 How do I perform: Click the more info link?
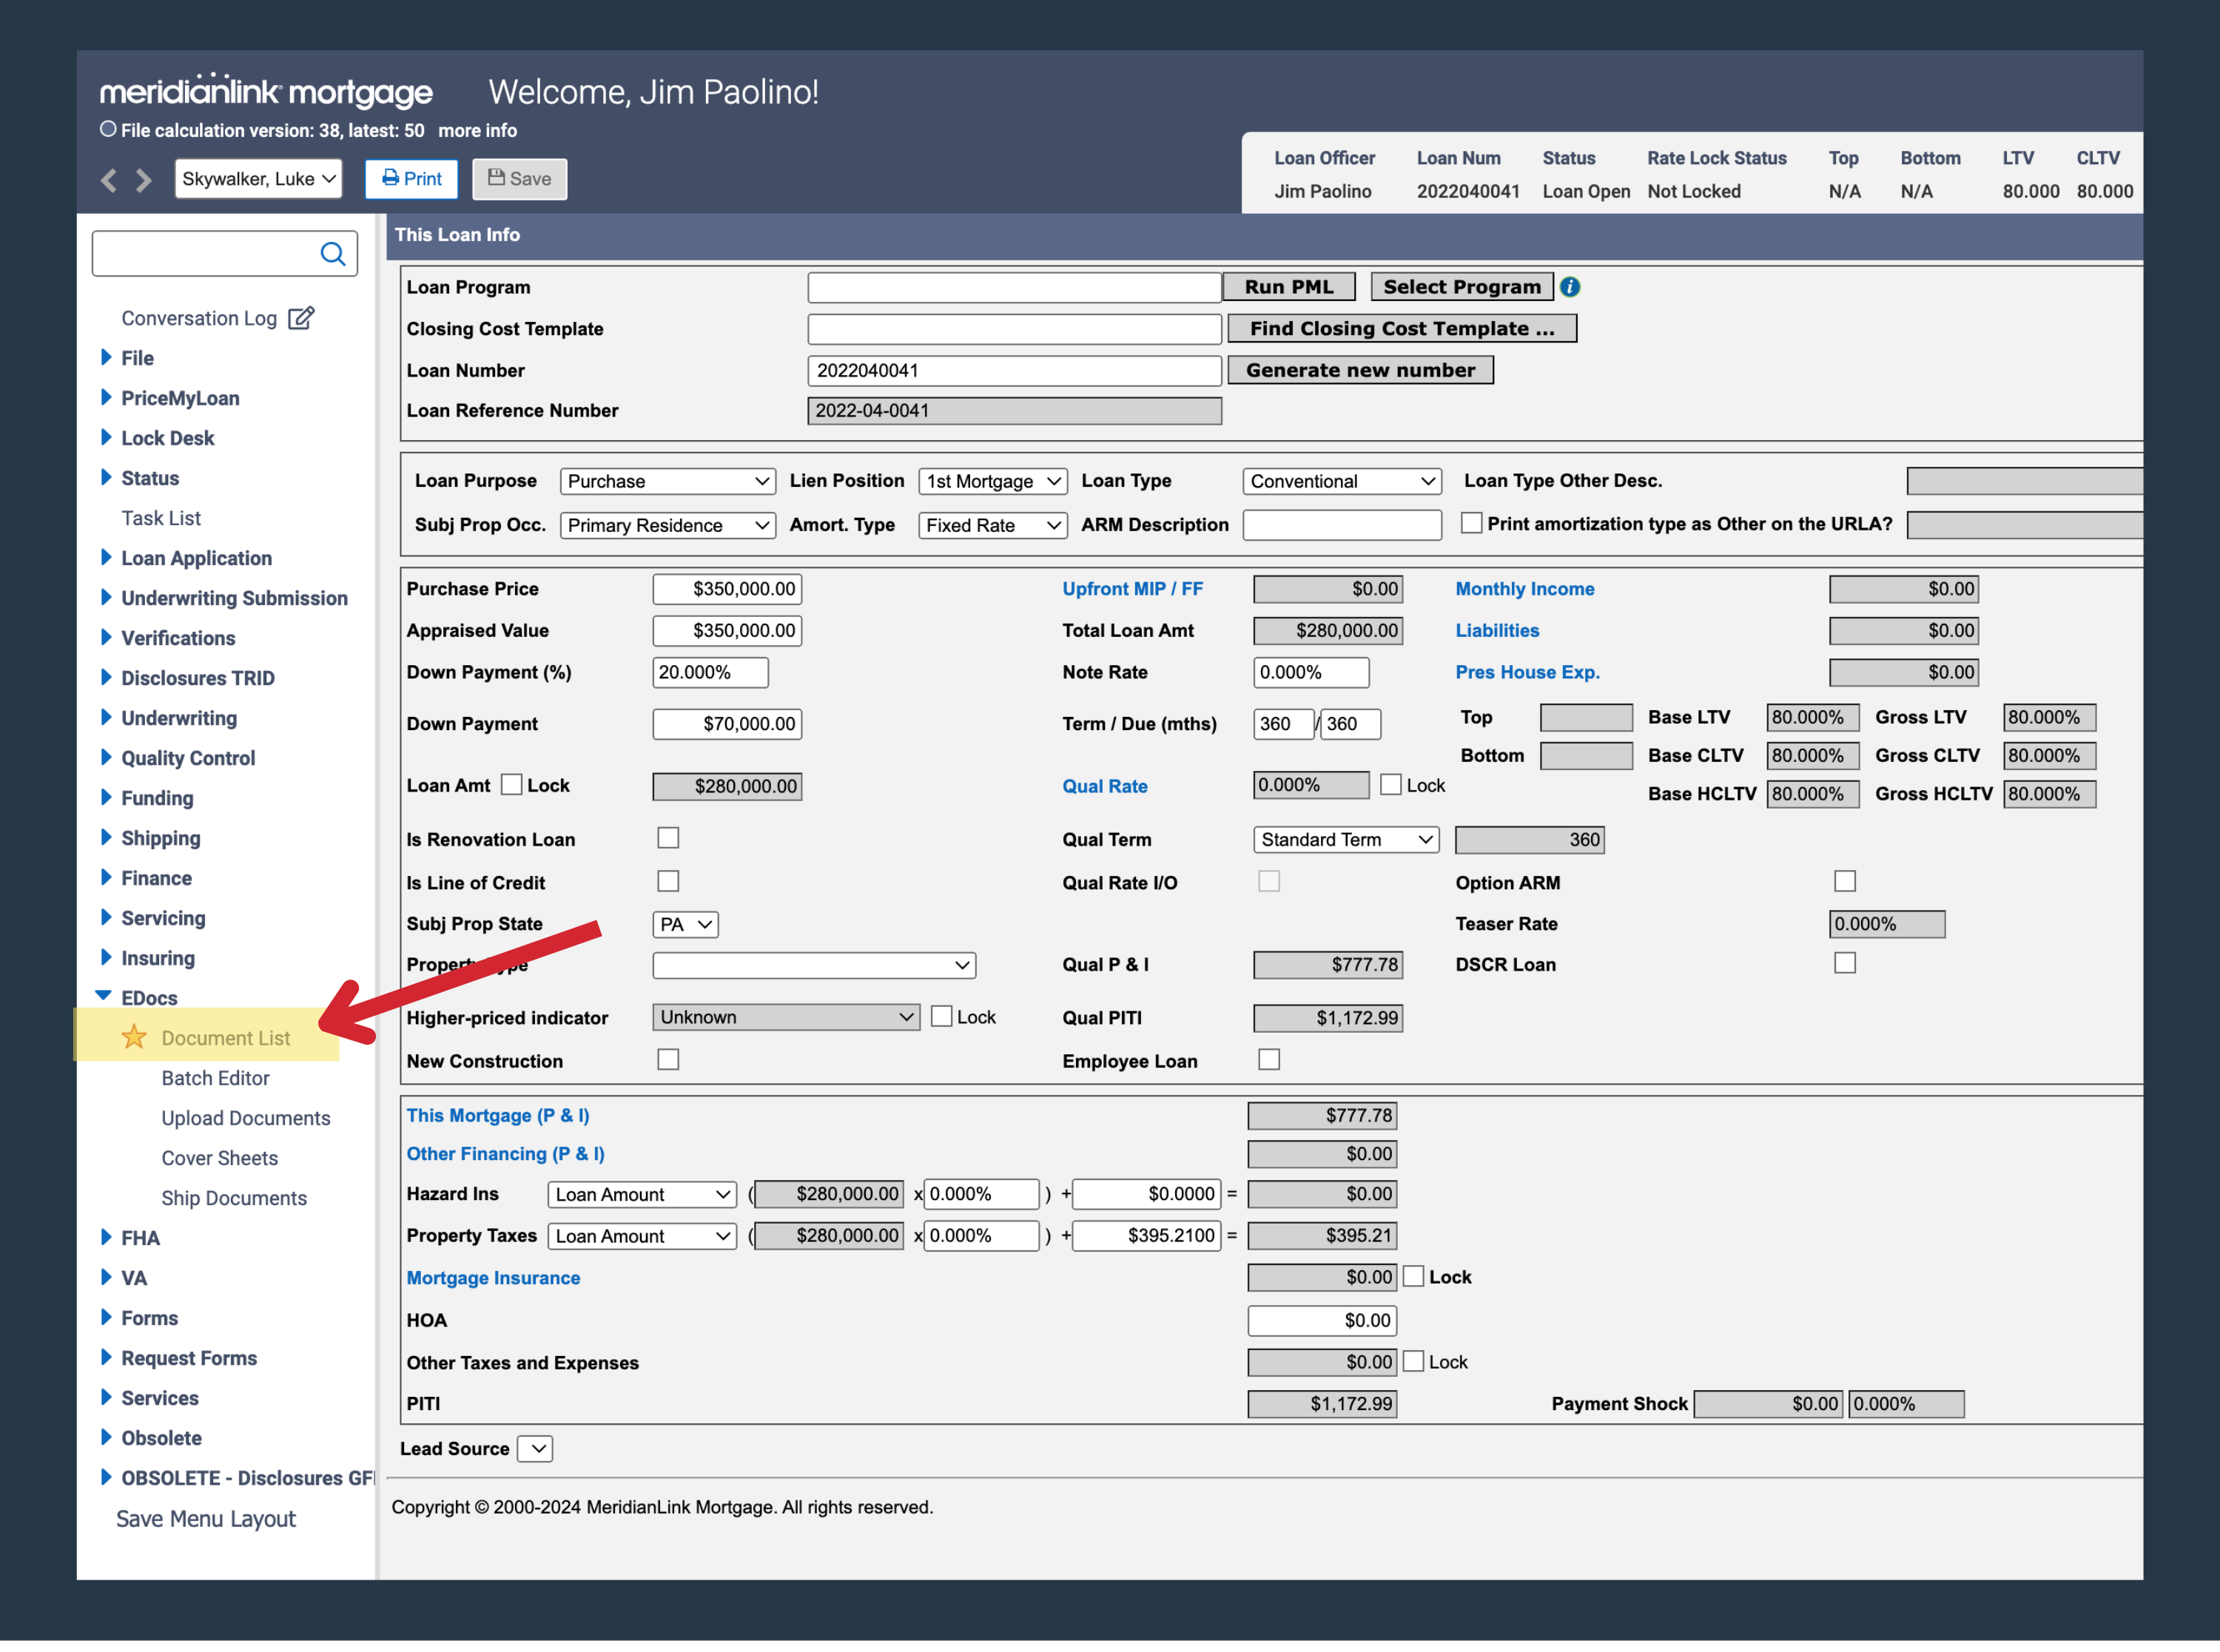(x=477, y=131)
